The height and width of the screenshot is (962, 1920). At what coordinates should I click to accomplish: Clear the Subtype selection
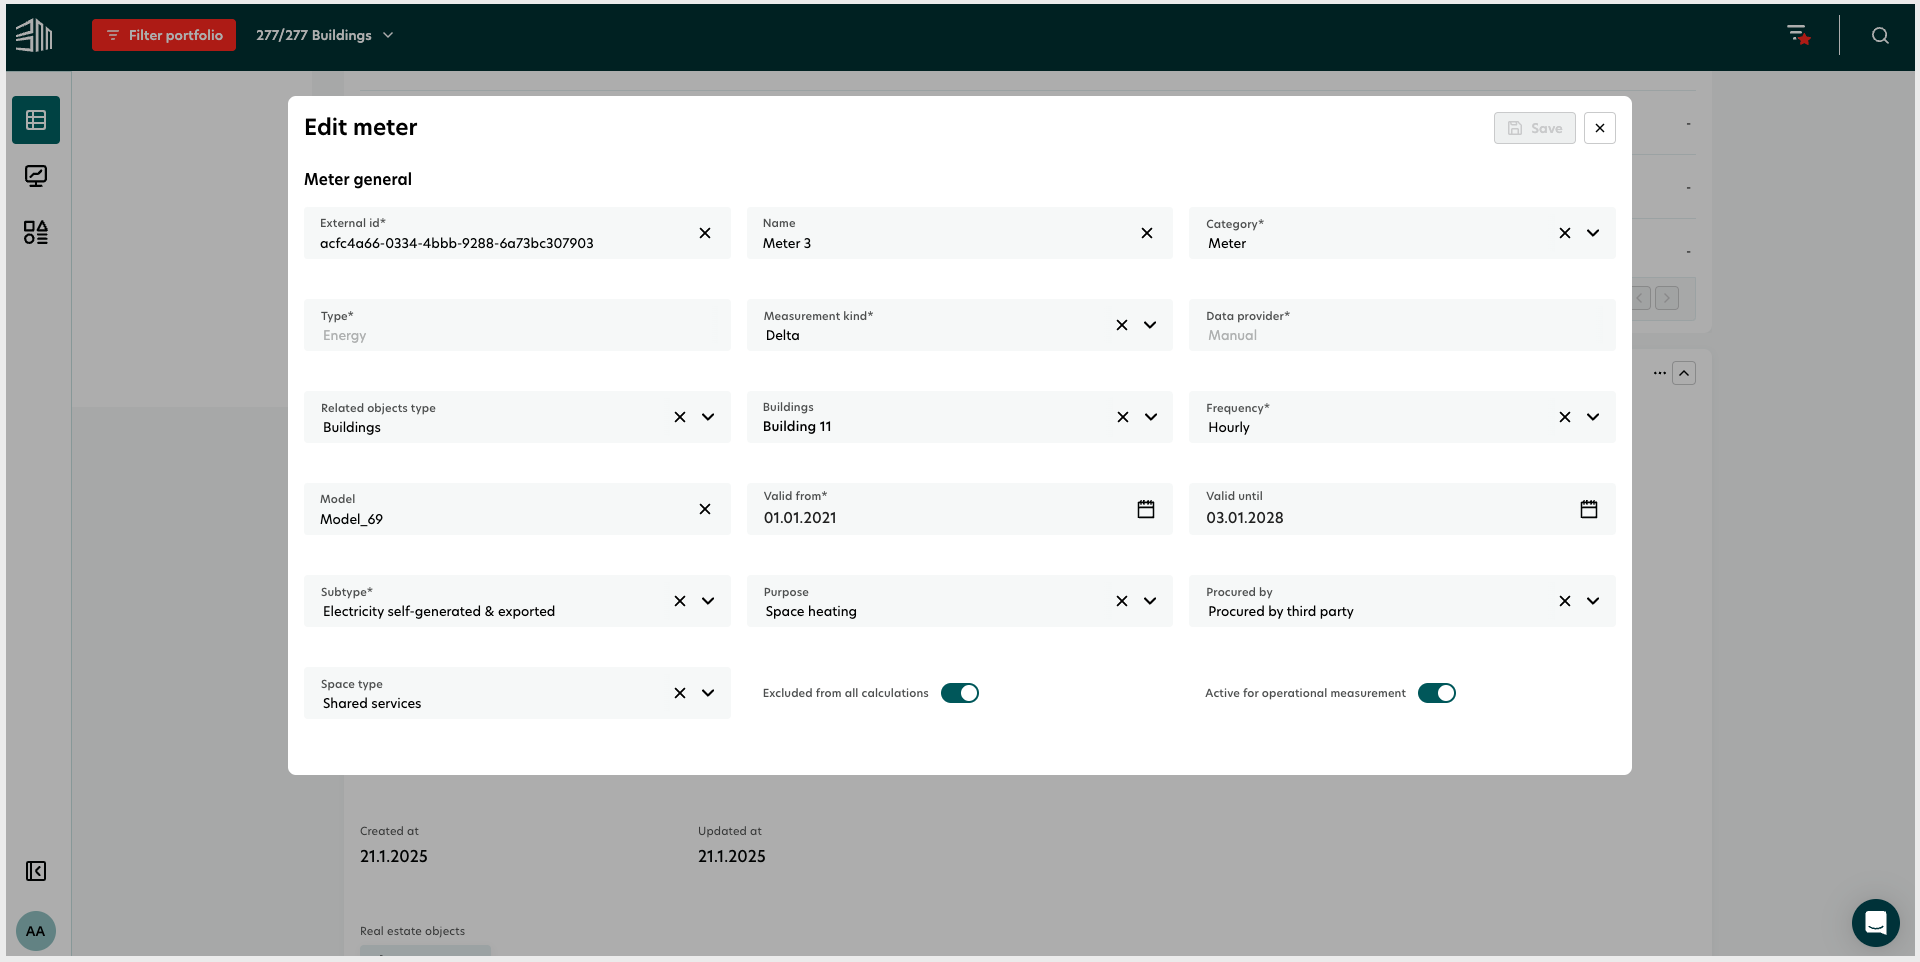[680, 601]
